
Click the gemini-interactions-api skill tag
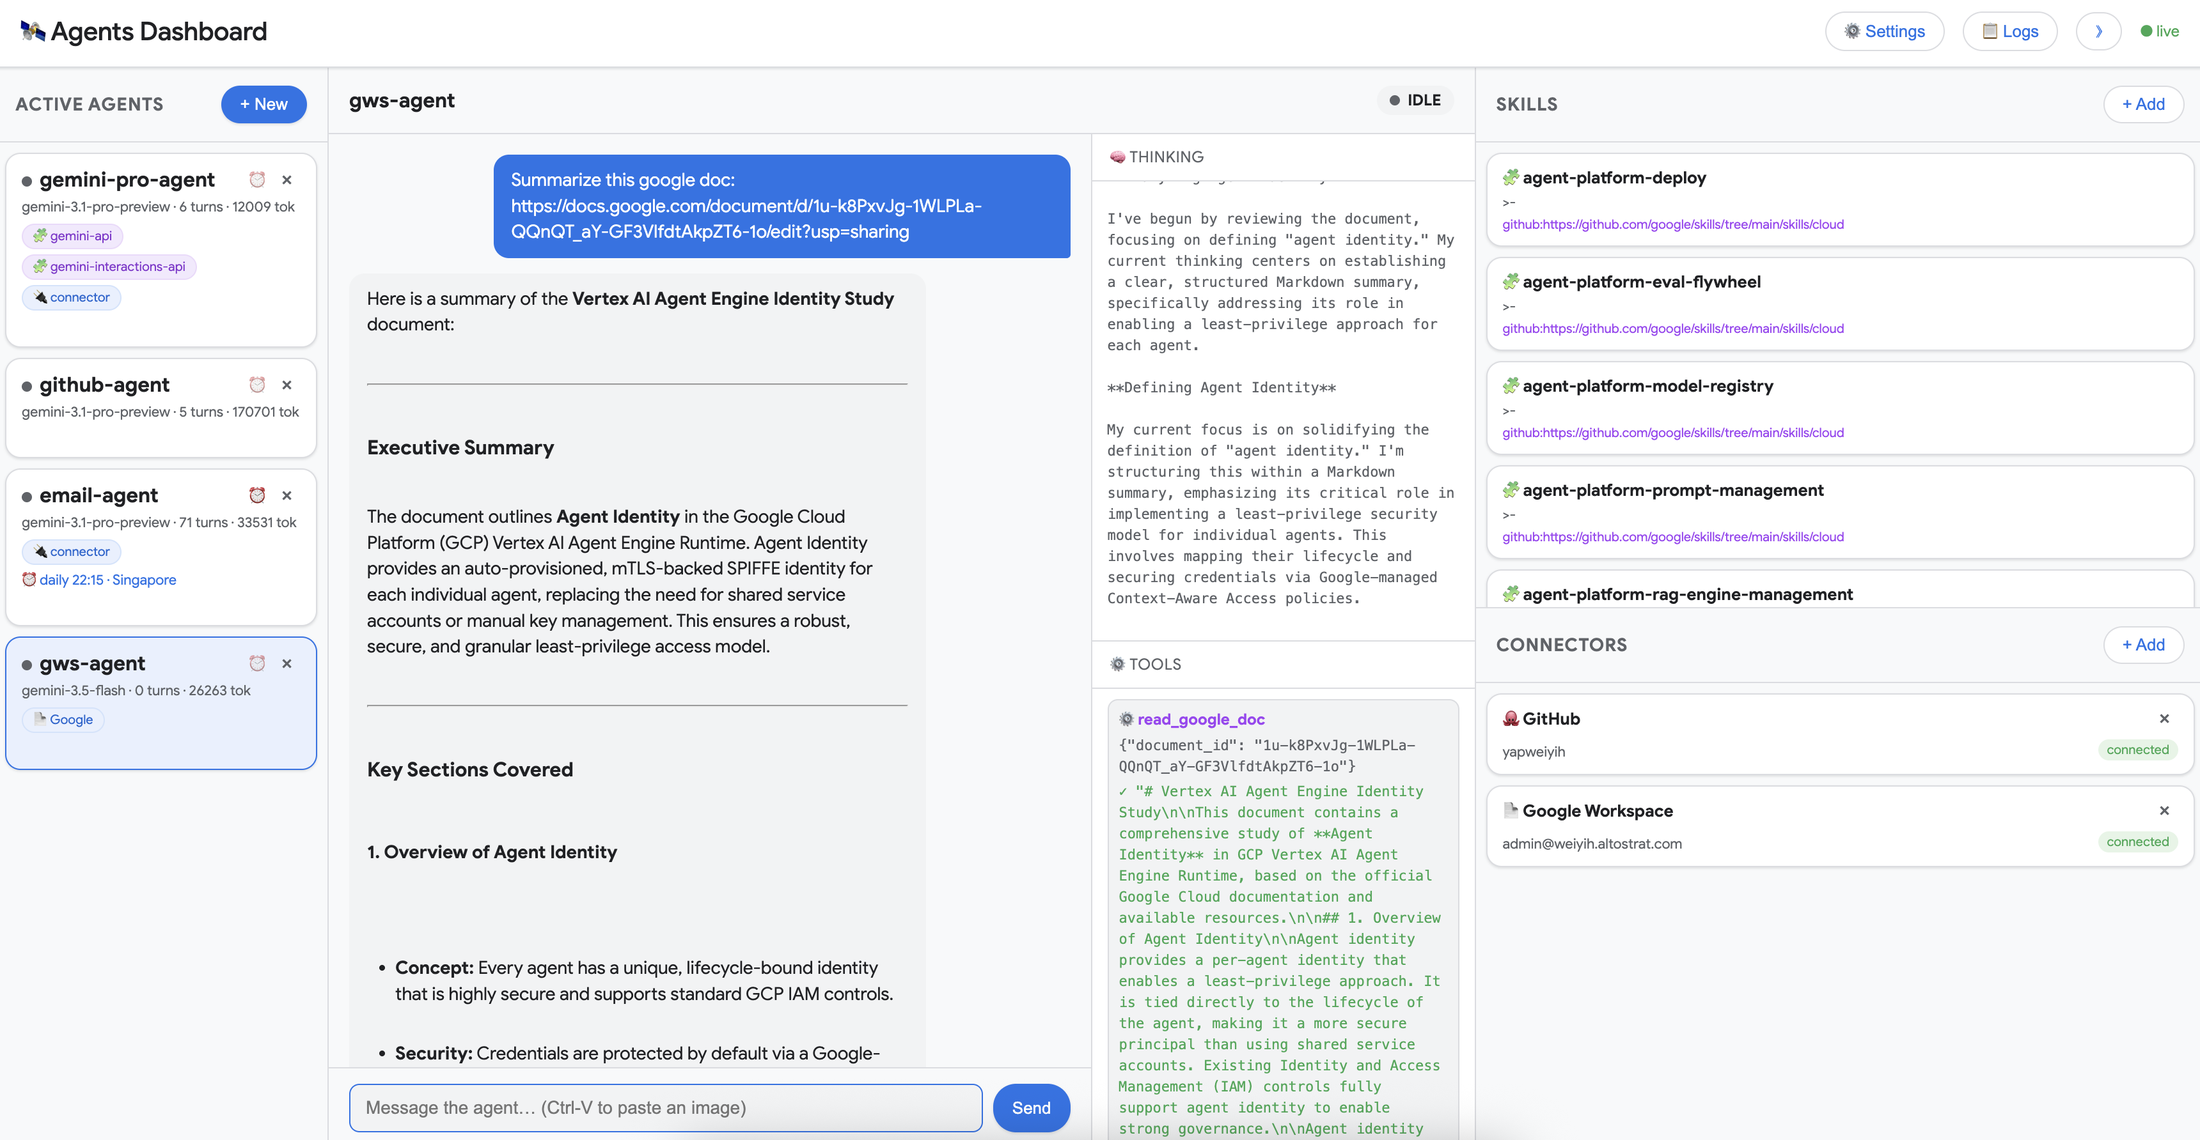109,267
